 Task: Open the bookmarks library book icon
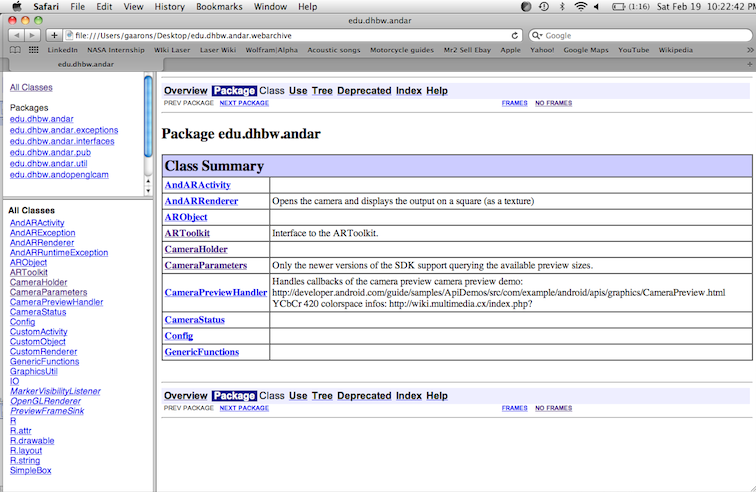point(15,50)
